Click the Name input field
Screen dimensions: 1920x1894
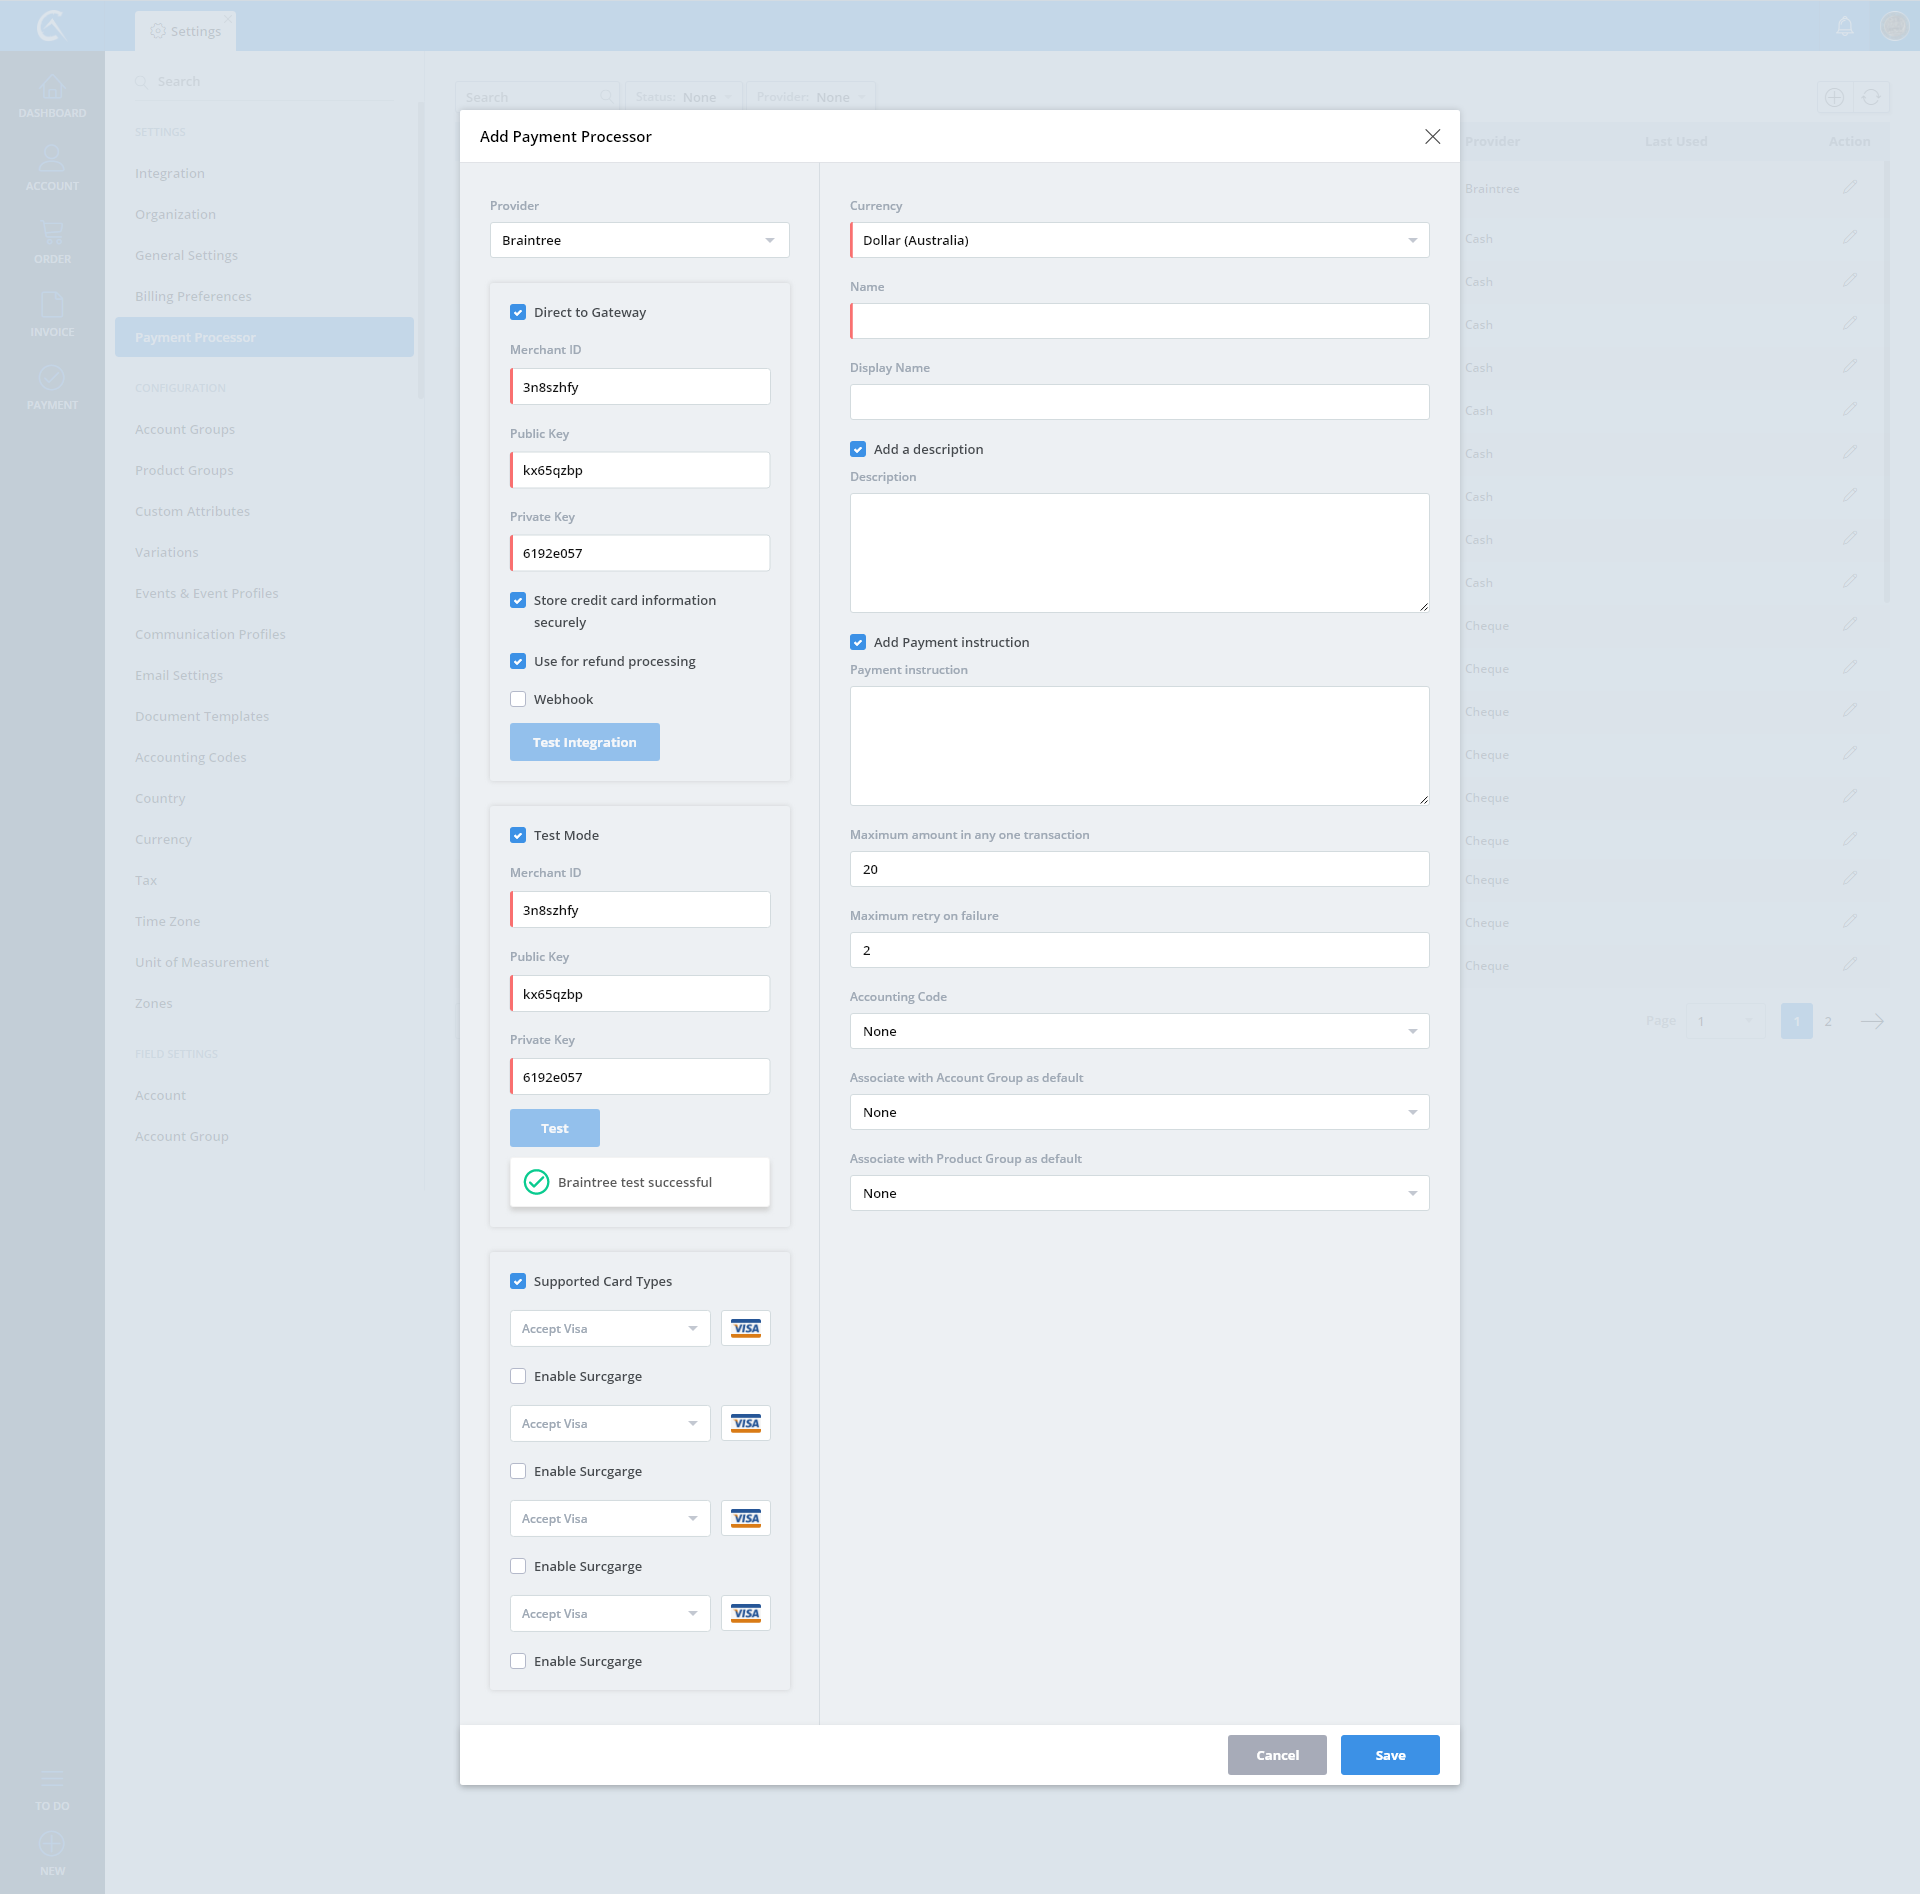(1139, 321)
